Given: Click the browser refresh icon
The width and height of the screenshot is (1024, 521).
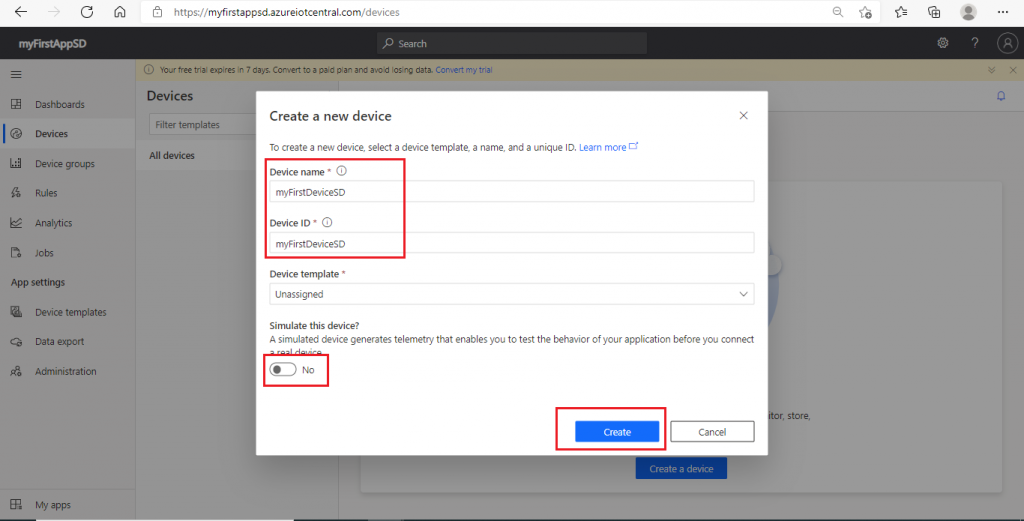Looking at the screenshot, I should pyautogui.click(x=86, y=12).
